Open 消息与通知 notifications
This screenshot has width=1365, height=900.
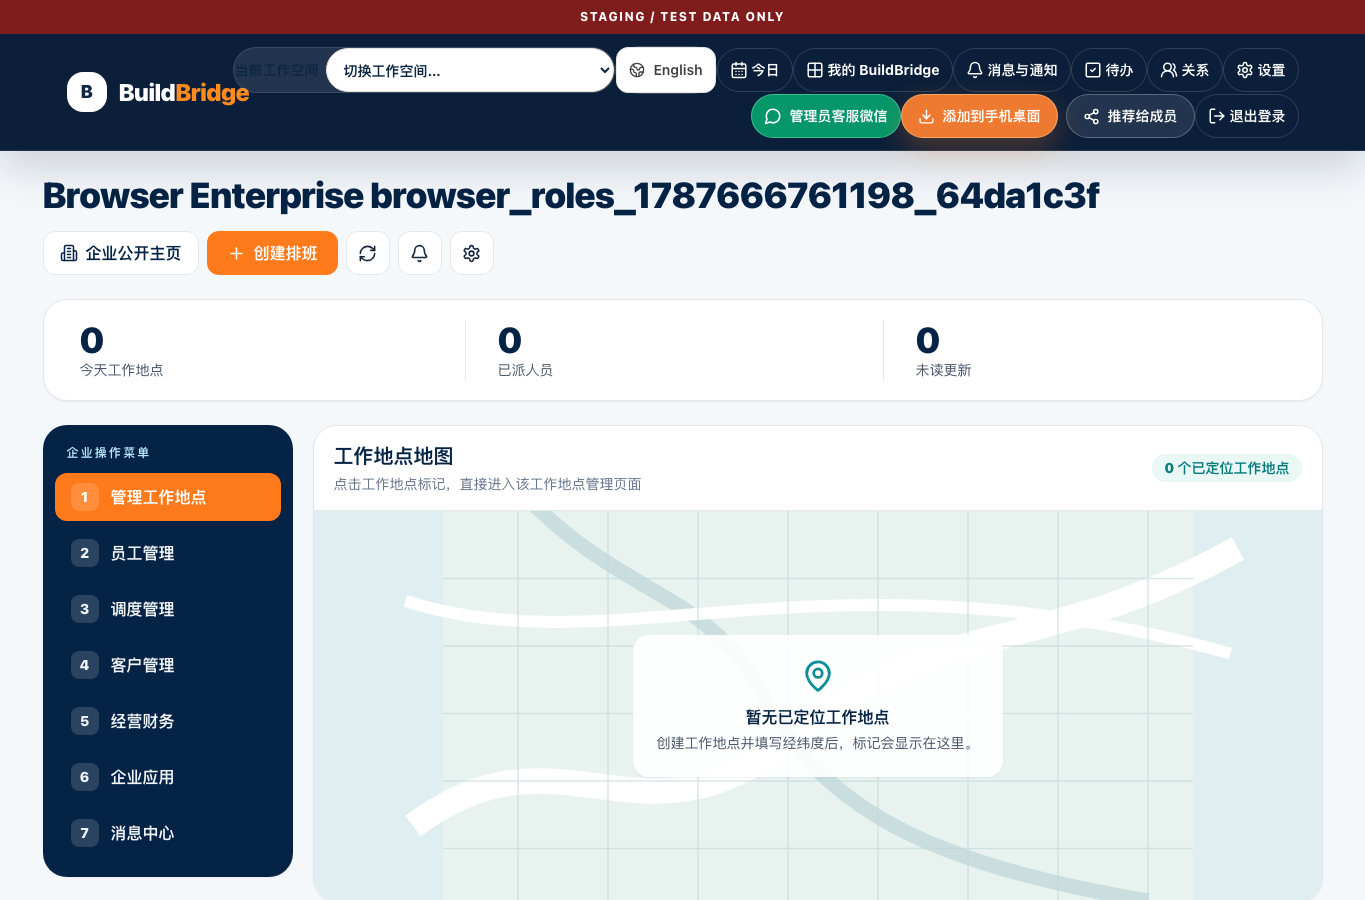pyautogui.click(x=1012, y=70)
